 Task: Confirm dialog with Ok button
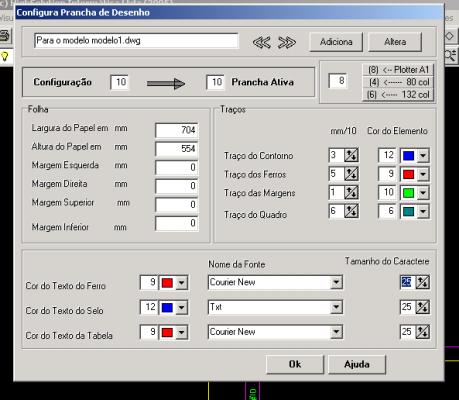point(295,364)
